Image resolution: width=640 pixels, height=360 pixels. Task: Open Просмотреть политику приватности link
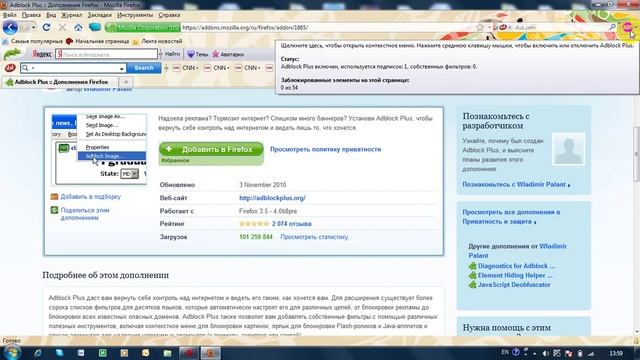pyautogui.click(x=325, y=149)
